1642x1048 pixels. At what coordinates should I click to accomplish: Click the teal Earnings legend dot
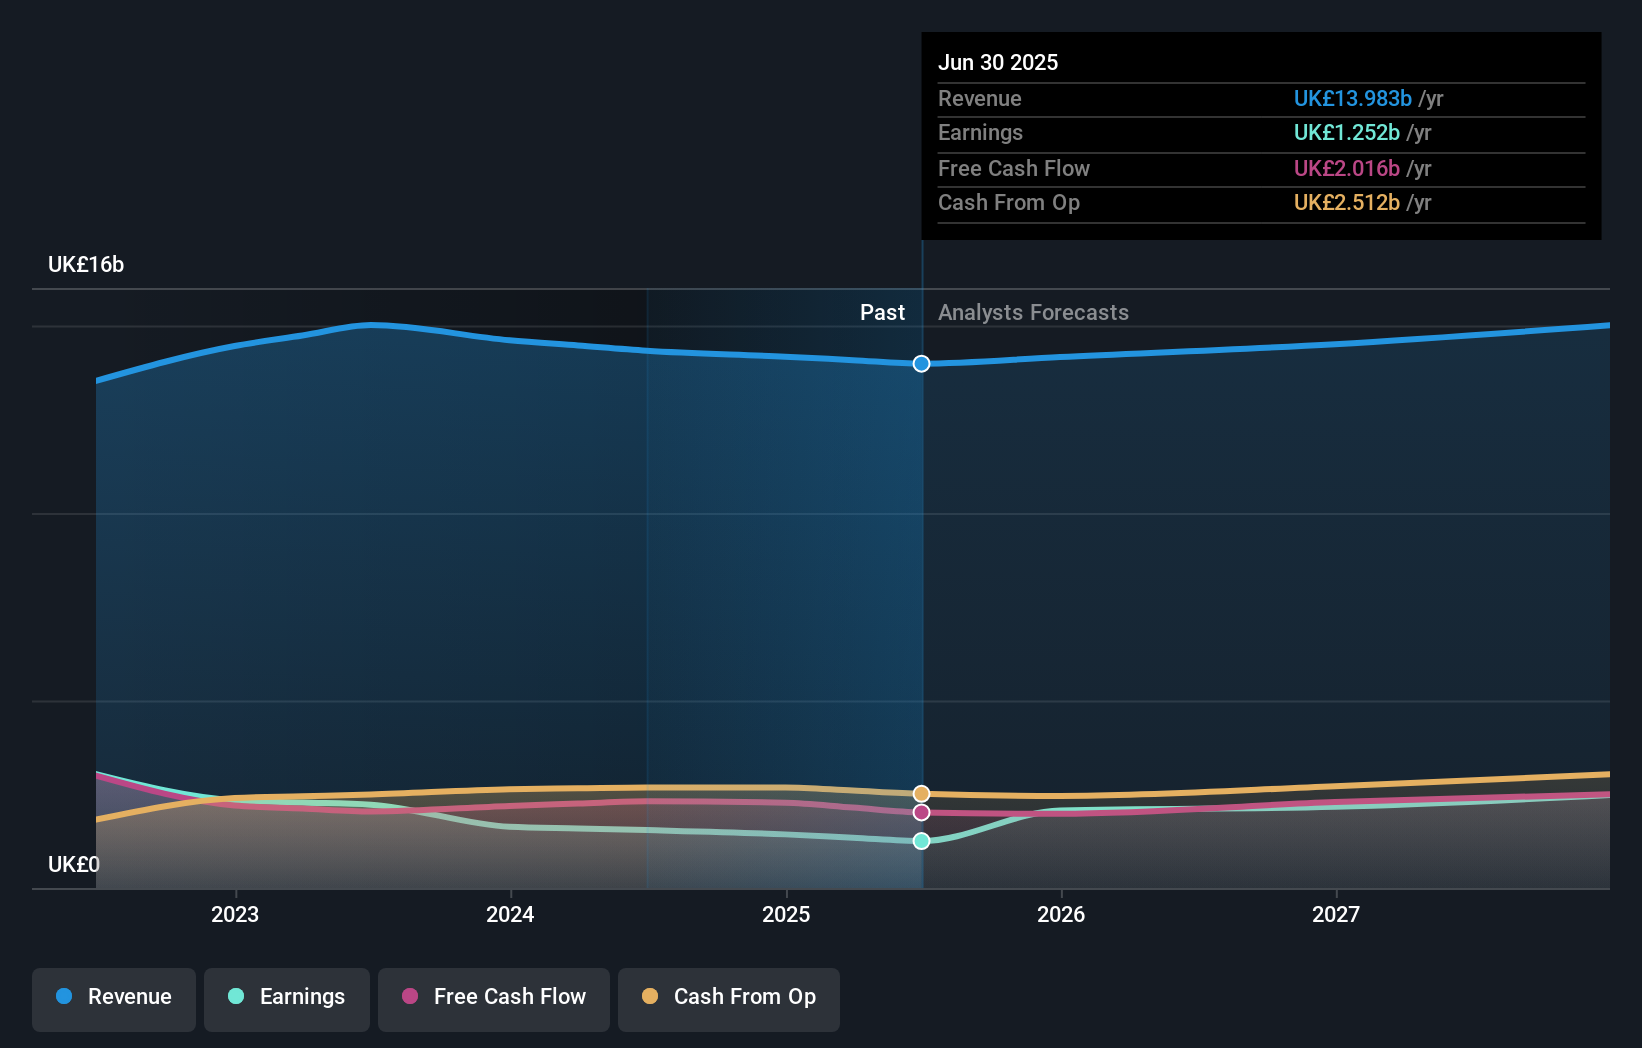235,997
